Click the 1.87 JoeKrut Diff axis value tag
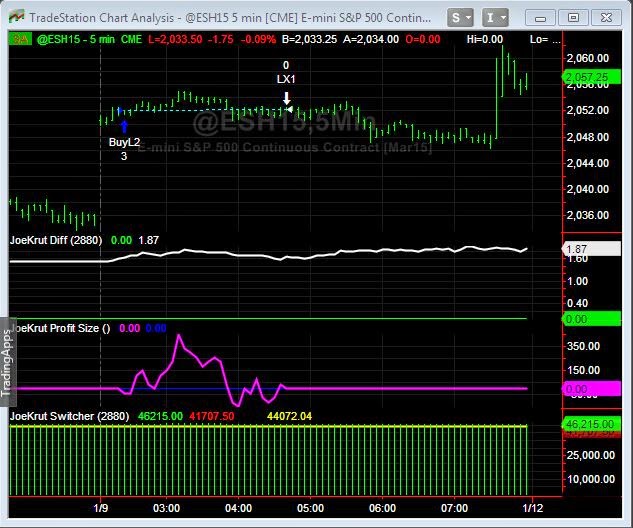The image size is (633, 528). 591,249
